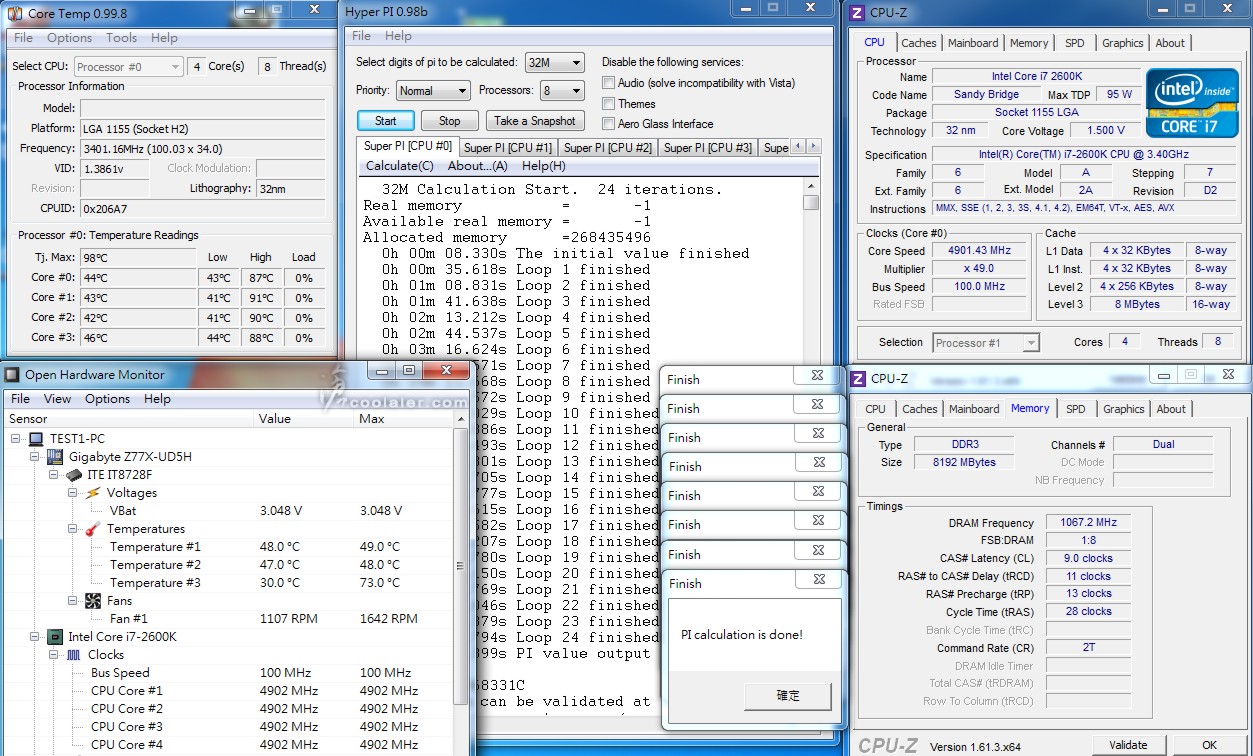Collapse the Temperatures tree node
Image resolution: width=1253 pixels, height=756 pixels.
click(74, 529)
